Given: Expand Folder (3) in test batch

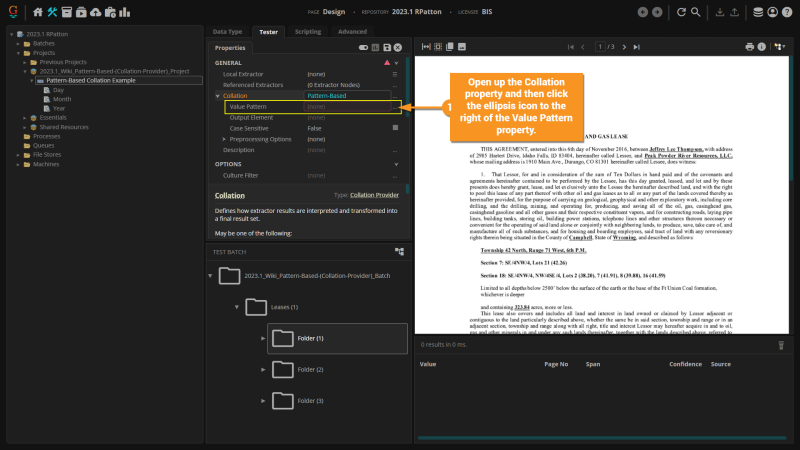Looking at the screenshot, I should coord(263,401).
